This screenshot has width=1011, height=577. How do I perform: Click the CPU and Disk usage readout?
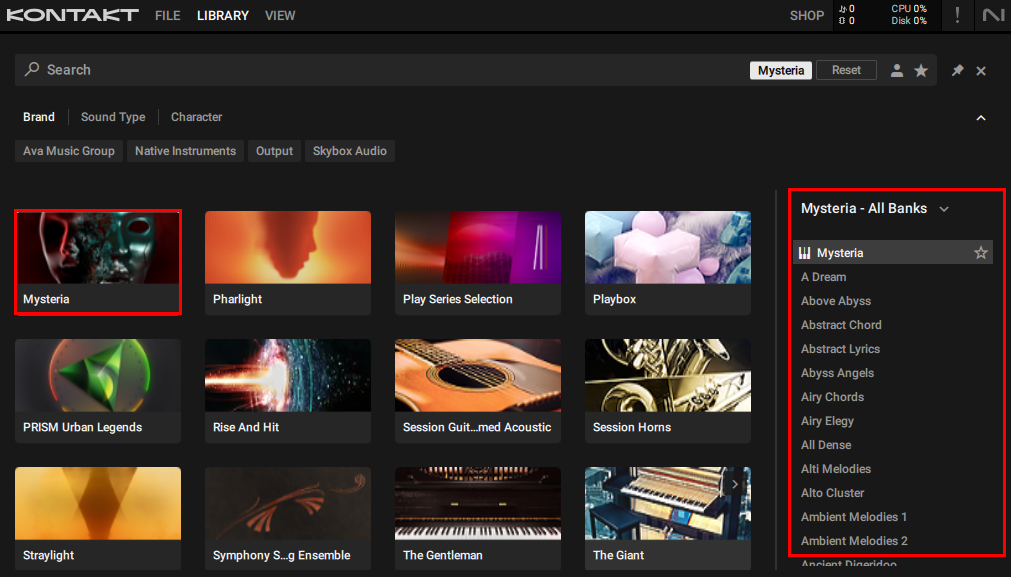(x=908, y=15)
